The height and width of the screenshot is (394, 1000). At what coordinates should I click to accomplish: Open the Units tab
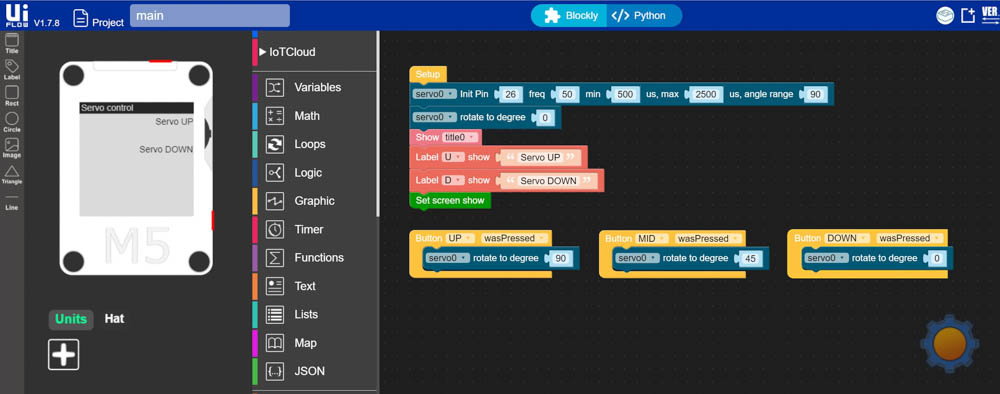click(71, 319)
